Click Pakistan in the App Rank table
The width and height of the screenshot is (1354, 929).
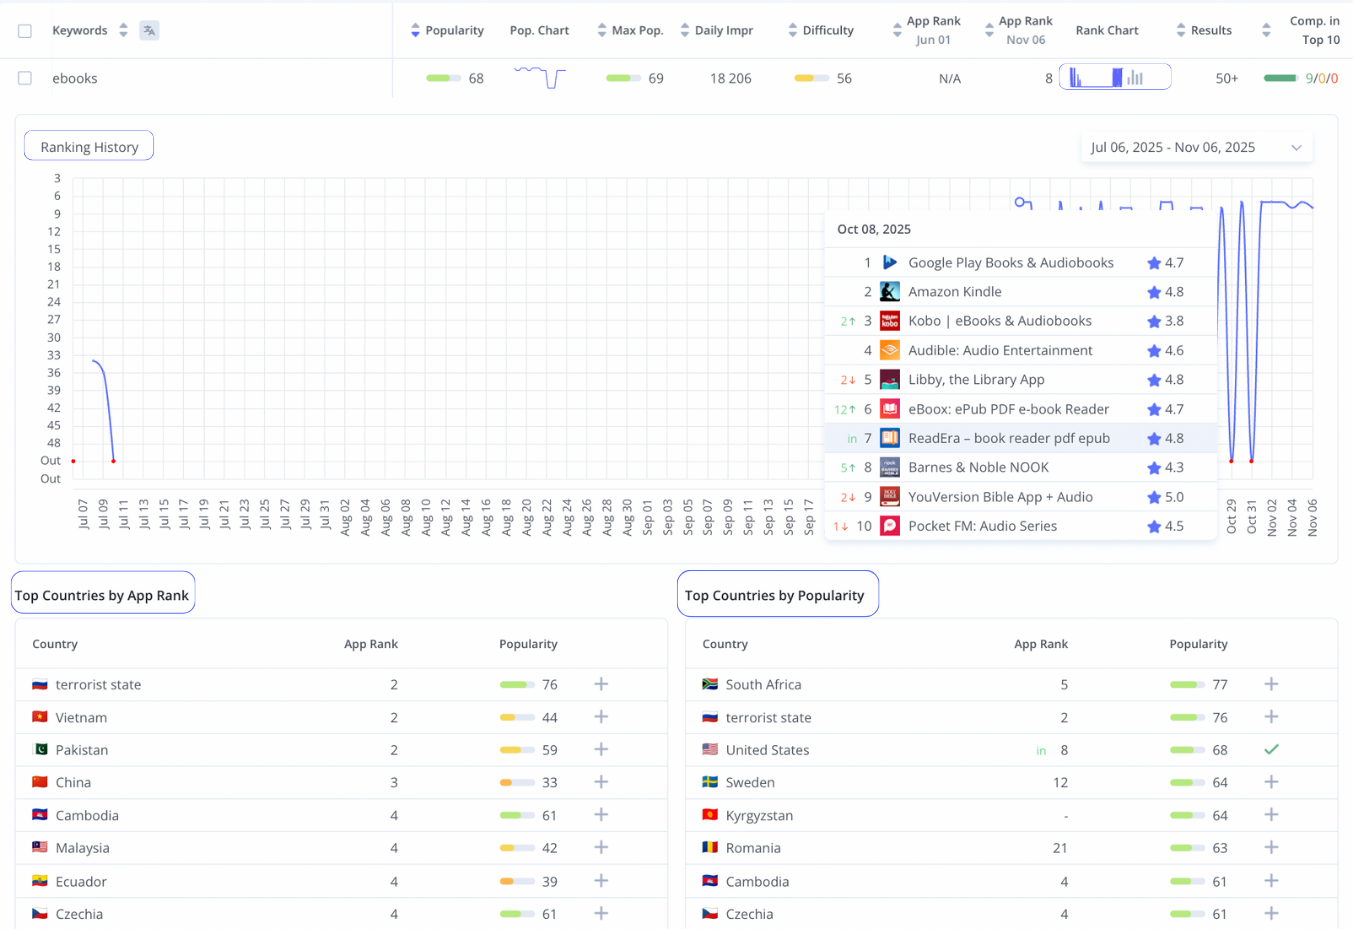coord(82,750)
